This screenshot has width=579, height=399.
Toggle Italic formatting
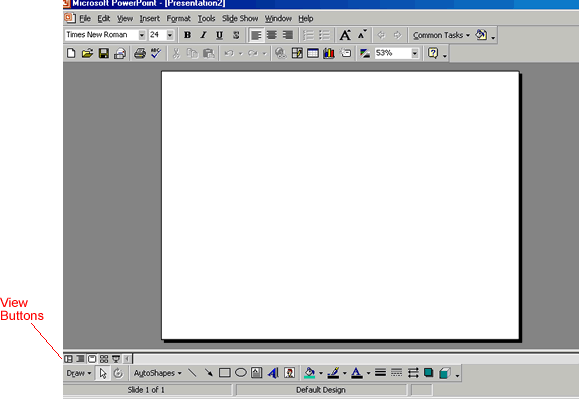[203, 35]
